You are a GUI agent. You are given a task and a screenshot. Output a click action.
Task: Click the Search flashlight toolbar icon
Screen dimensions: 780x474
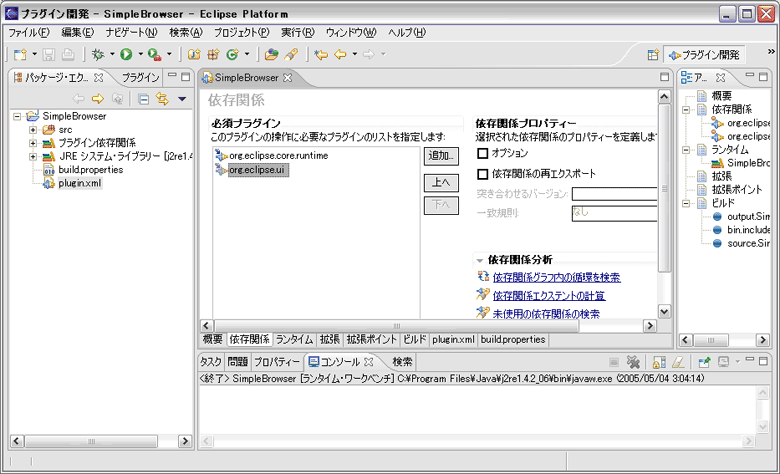[x=291, y=54]
